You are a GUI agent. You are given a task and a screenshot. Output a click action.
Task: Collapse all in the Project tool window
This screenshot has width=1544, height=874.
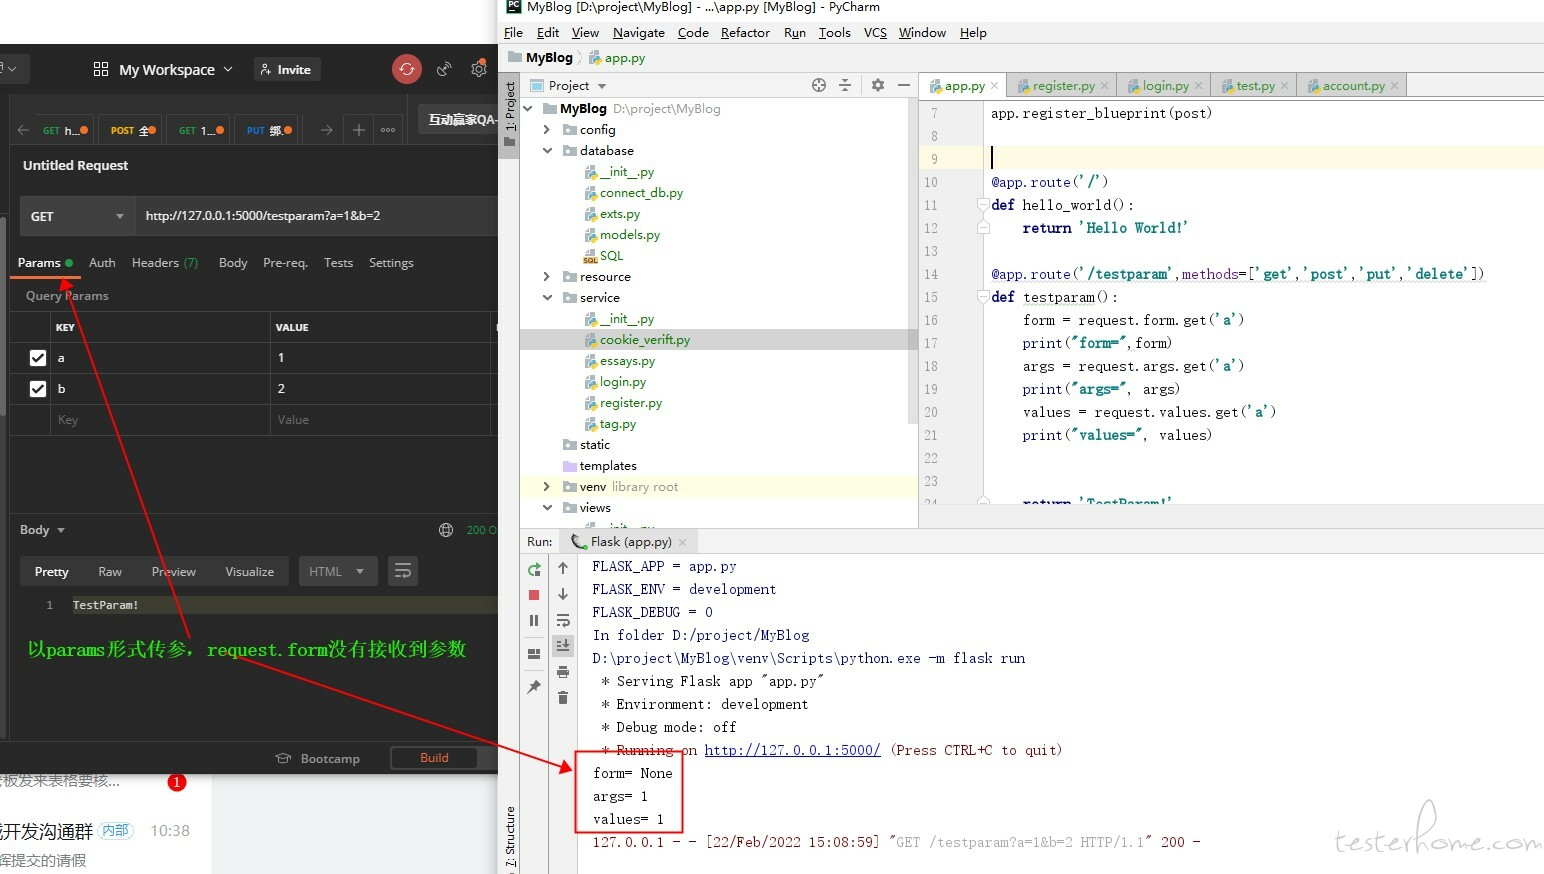pyautogui.click(x=845, y=85)
